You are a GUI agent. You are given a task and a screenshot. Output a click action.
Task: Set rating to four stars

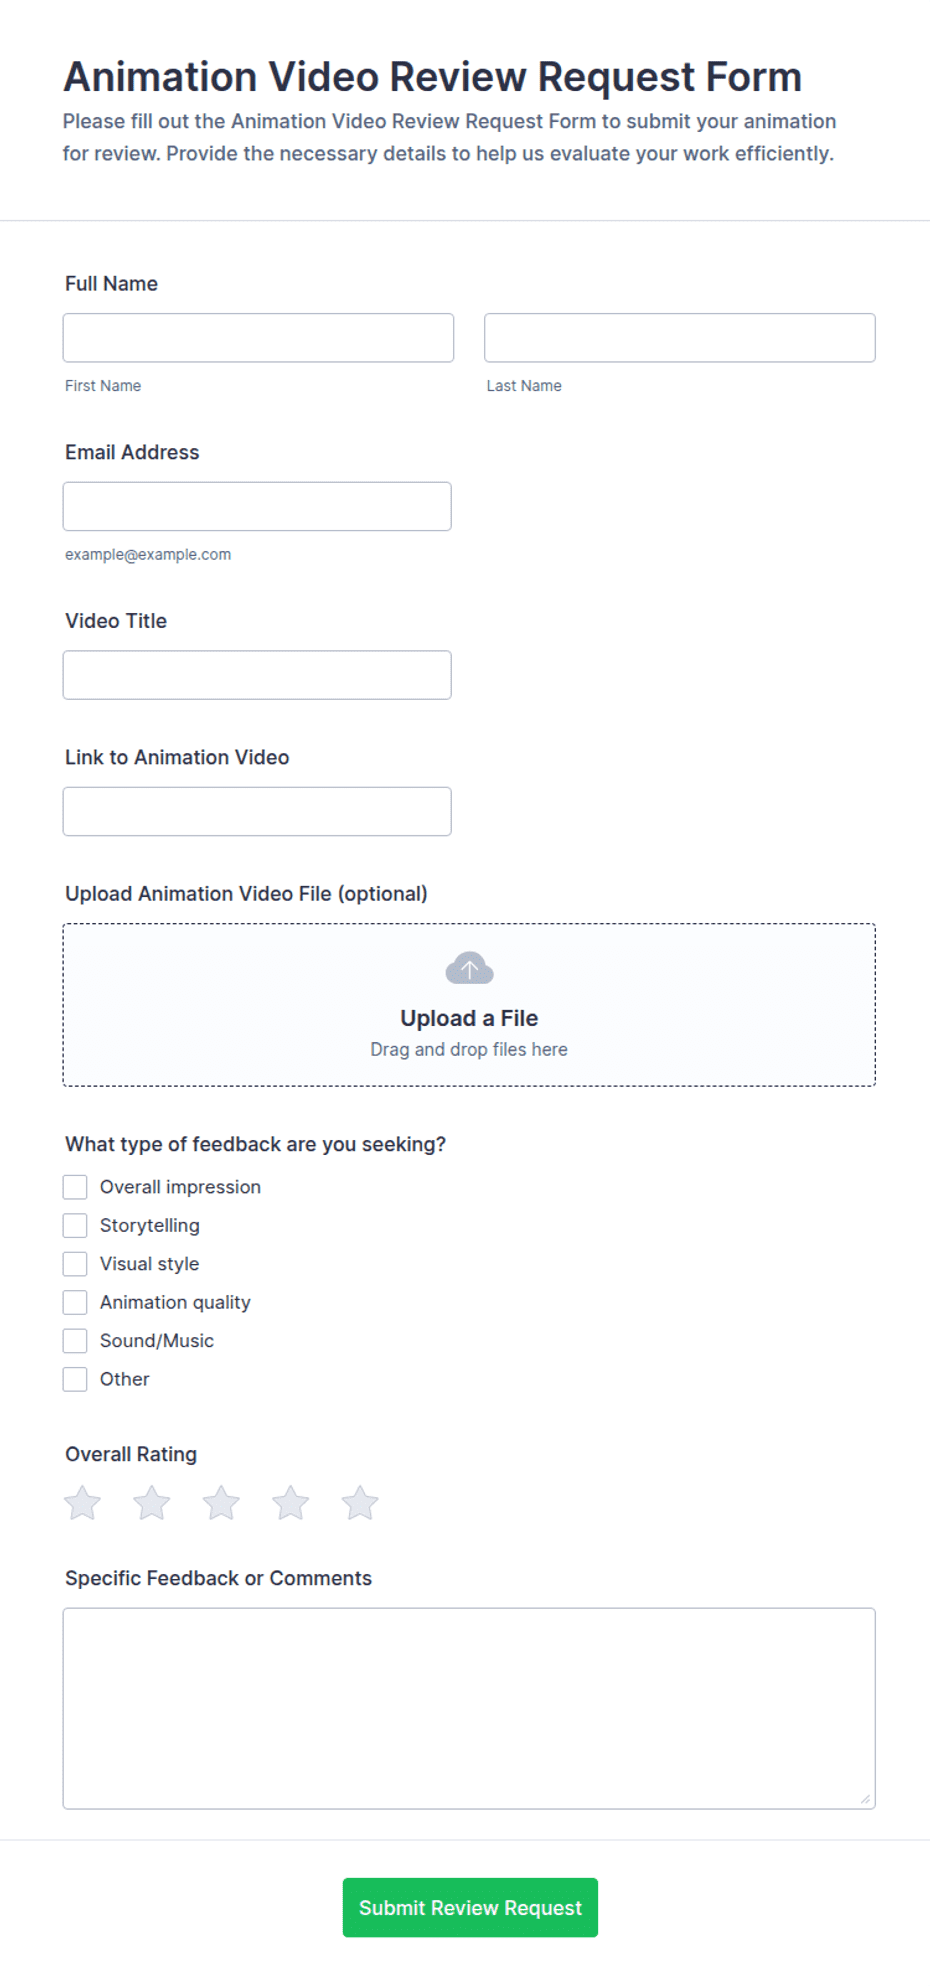click(290, 1502)
